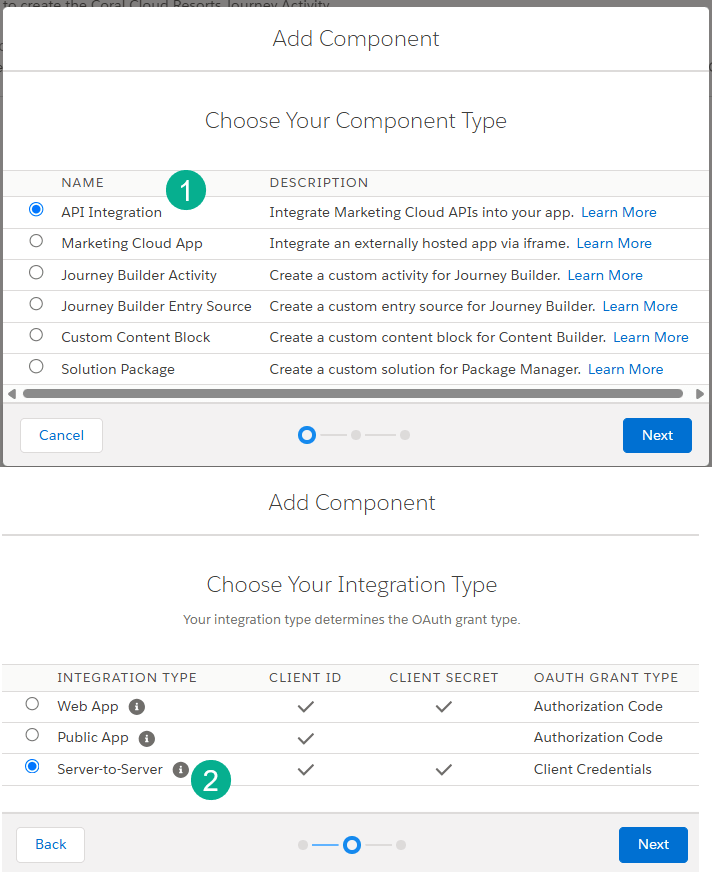Click Next in Choose Integration Type dialog
Image resolution: width=712 pixels, height=872 pixels.
point(653,845)
